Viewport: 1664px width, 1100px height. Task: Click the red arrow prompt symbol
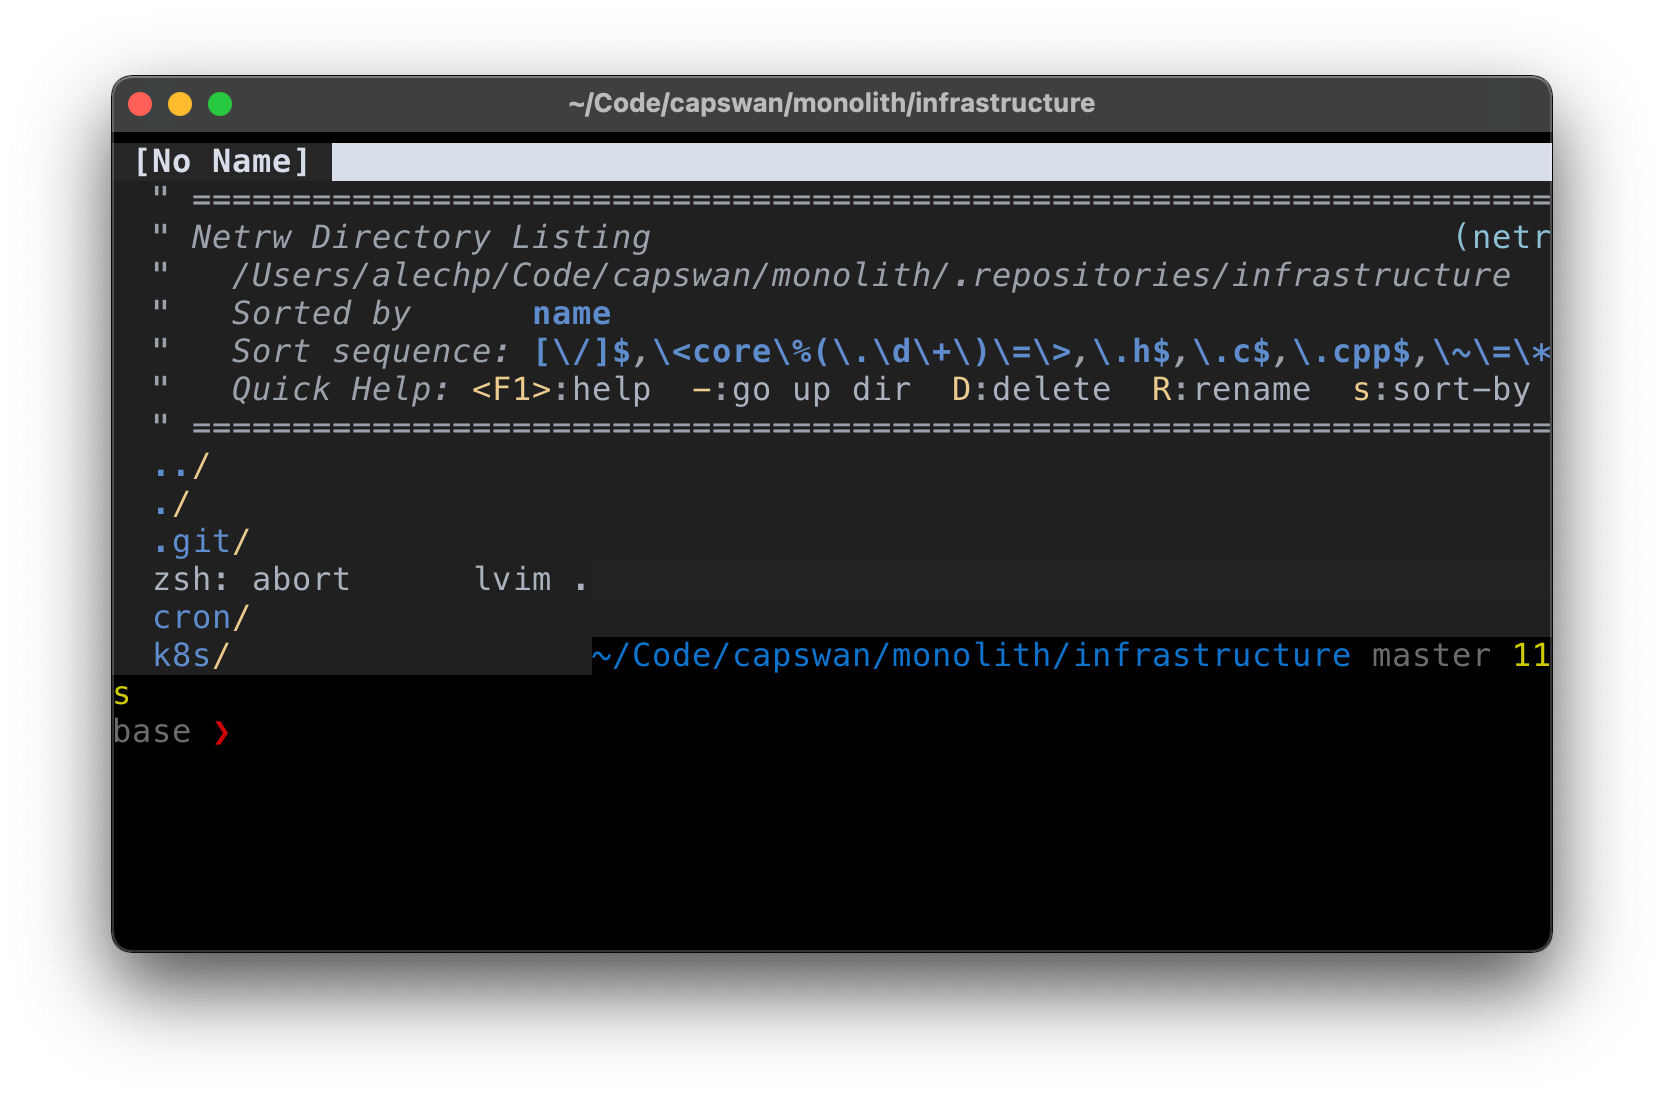(221, 732)
